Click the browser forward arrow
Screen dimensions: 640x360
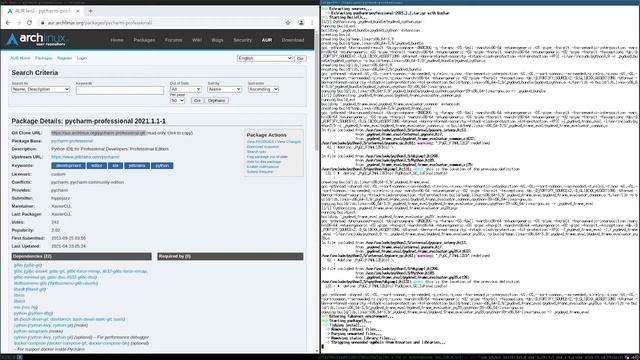[18, 23]
